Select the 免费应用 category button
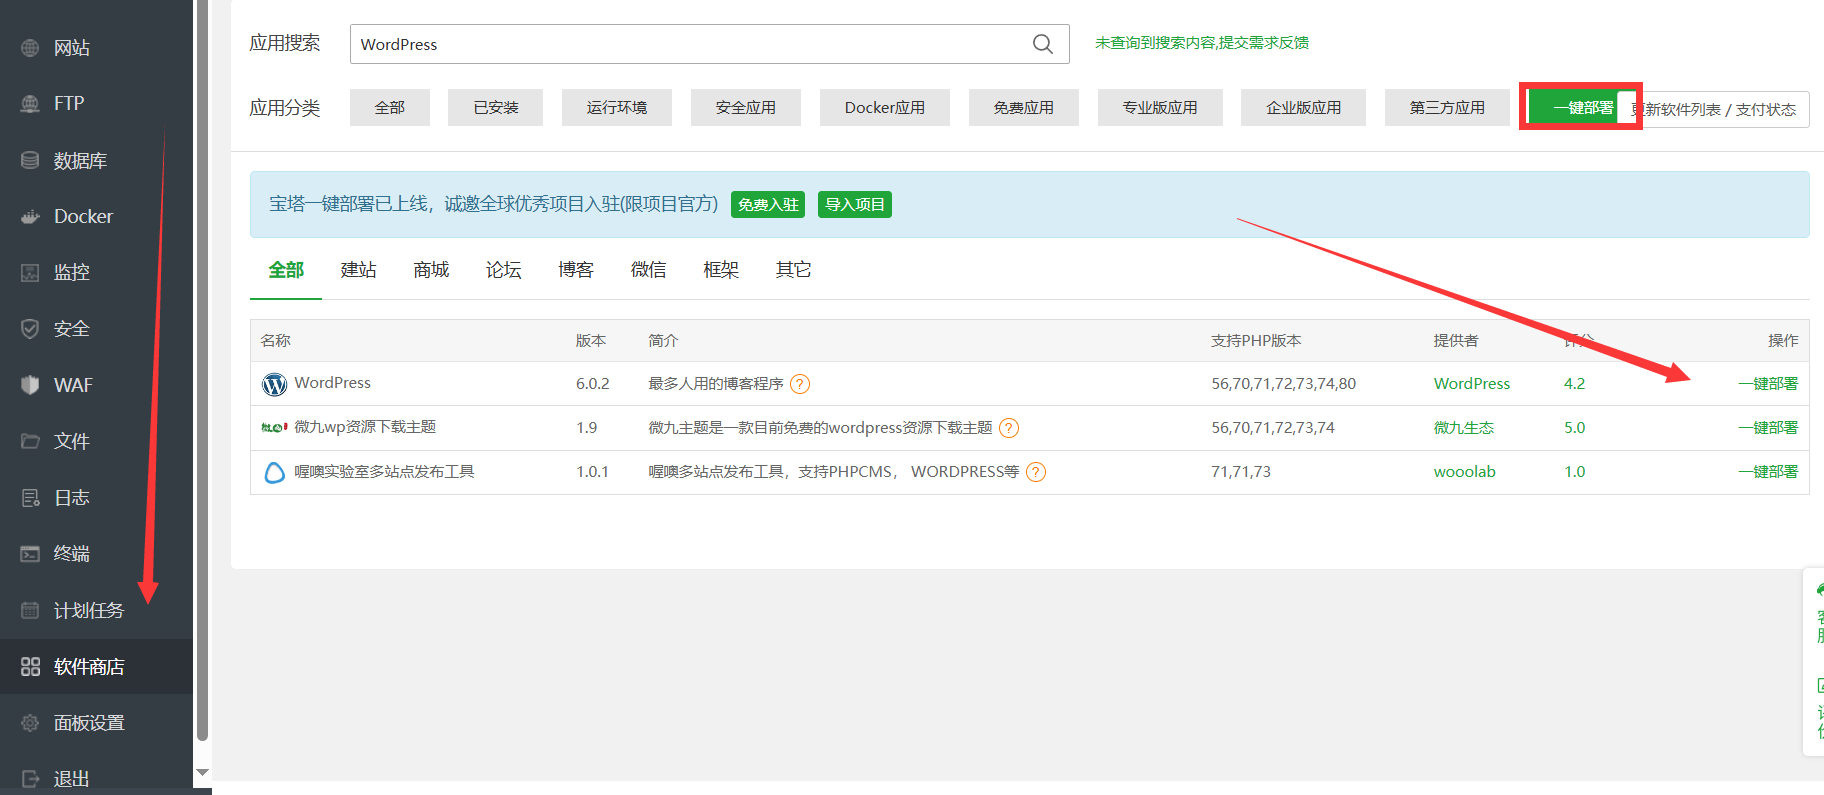 (x=1024, y=108)
